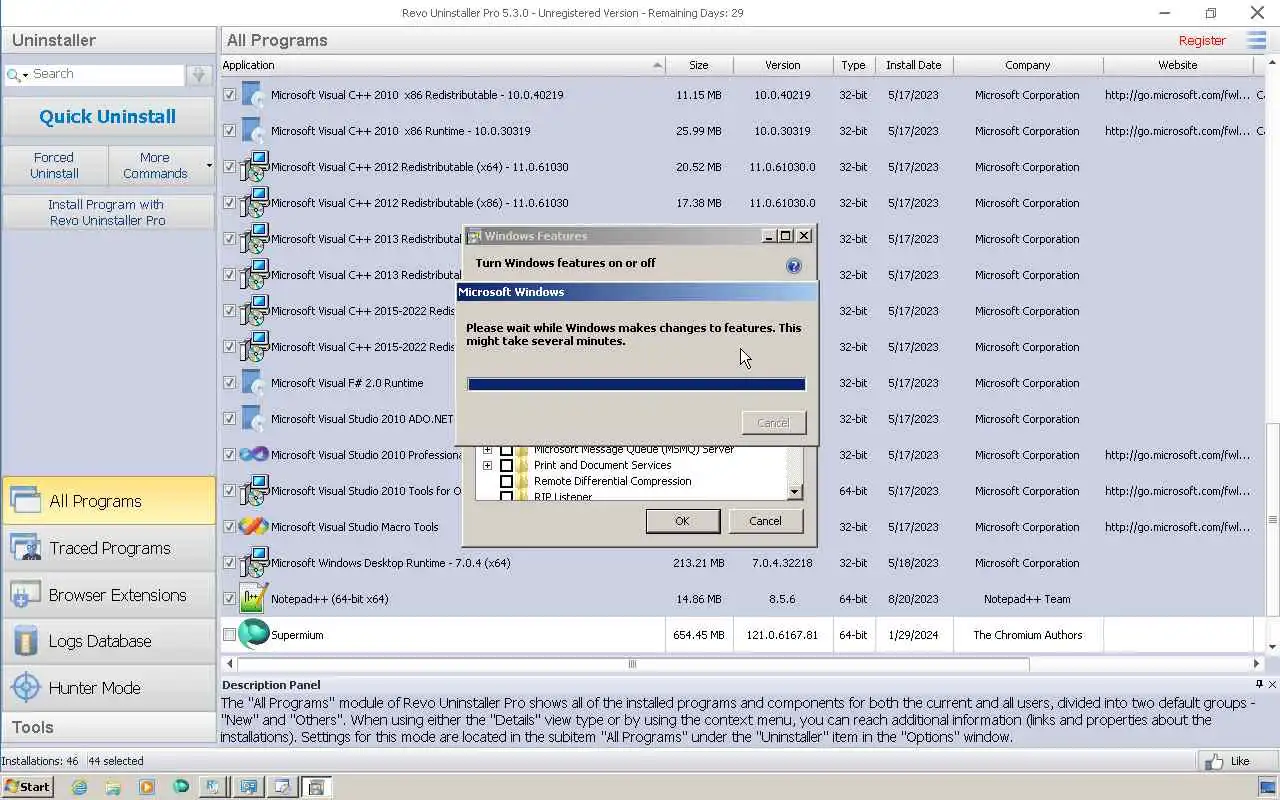This screenshot has height=800, width=1280.
Task: Switch to the Logs Database tab
Action: pyautogui.click(x=109, y=641)
